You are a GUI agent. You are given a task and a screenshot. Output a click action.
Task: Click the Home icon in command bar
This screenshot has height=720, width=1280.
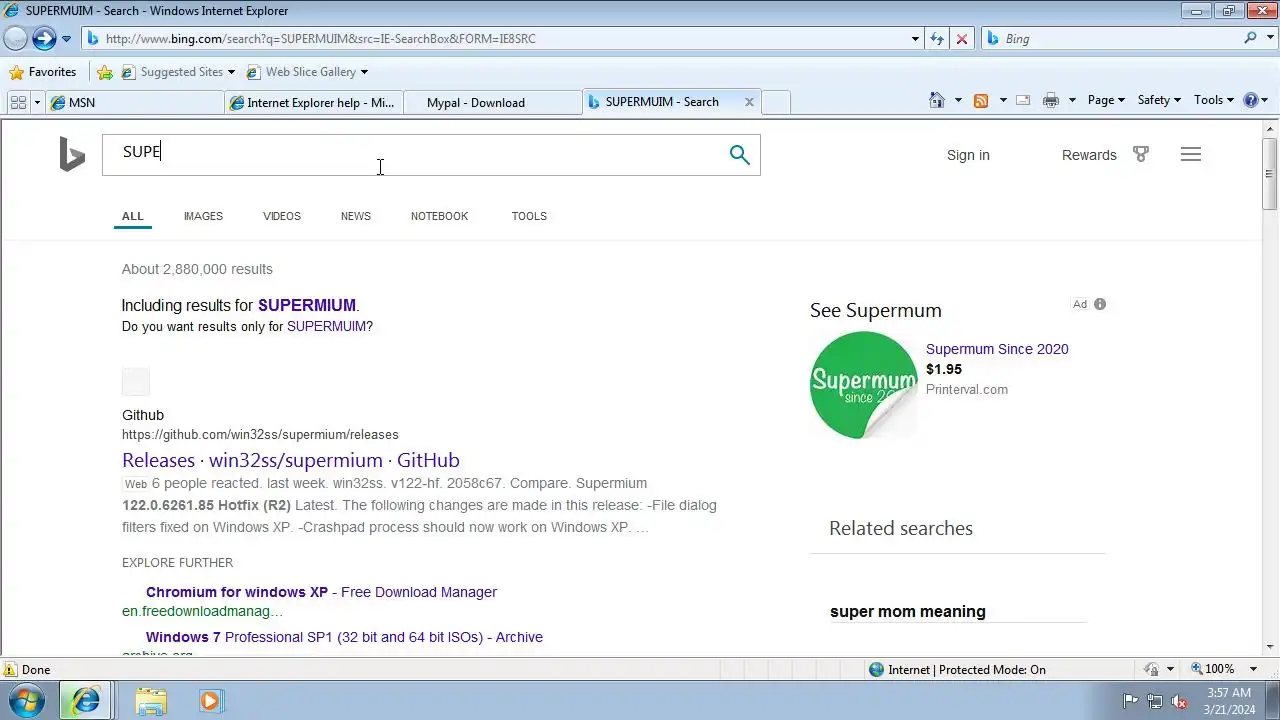click(936, 100)
